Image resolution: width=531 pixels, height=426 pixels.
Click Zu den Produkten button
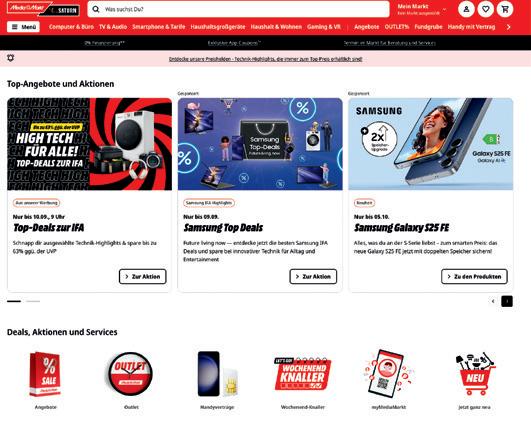[474, 277]
